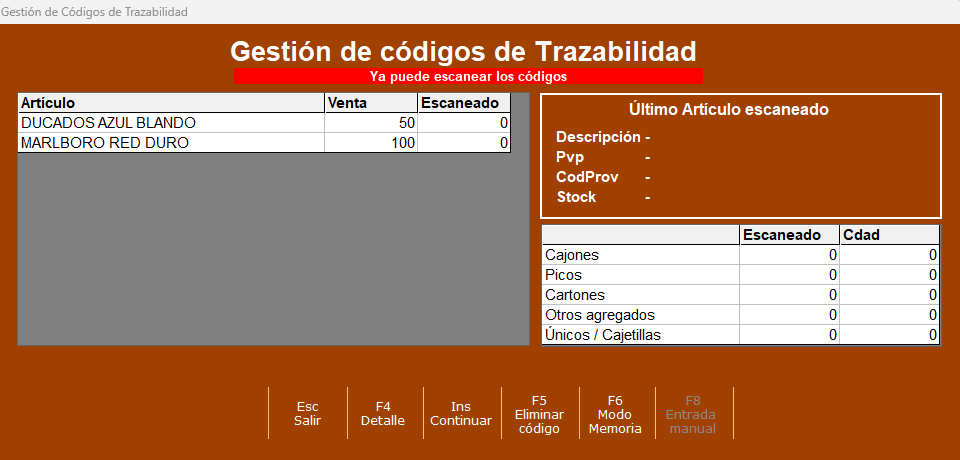960x460 pixels.
Task: Click Venta value 50 for Ducados
Action: click(x=371, y=123)
